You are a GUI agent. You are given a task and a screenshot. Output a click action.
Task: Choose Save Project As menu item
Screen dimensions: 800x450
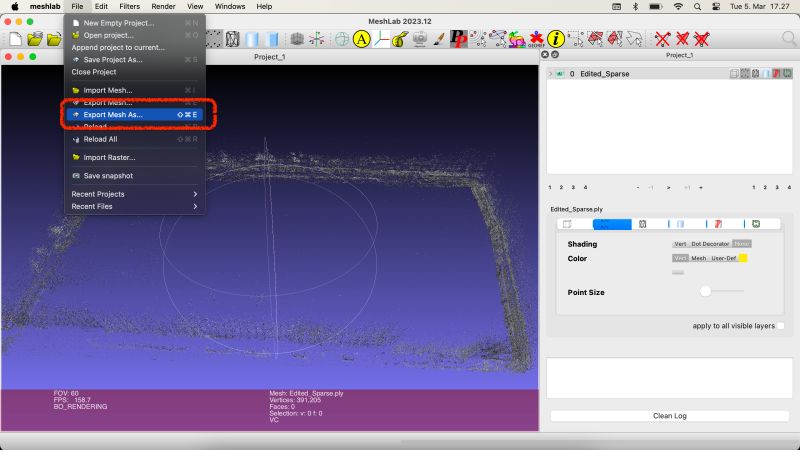point(135,60)
